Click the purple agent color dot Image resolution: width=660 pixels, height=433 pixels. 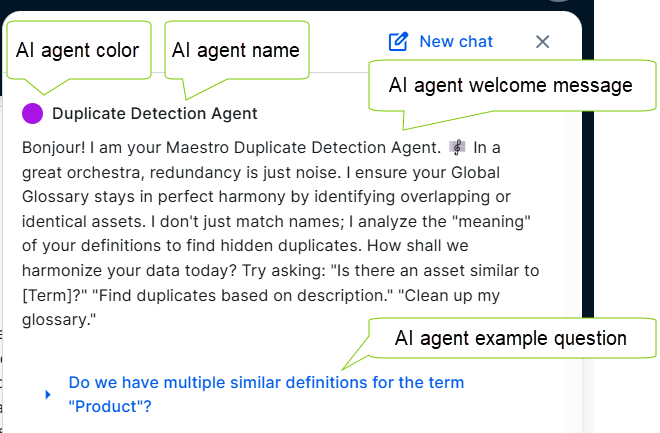[x=32, y=114]
